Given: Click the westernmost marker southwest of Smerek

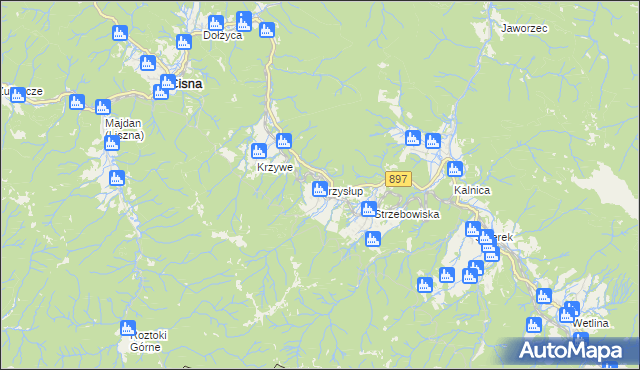Looking at the screenshot, I should pos(424,284).
